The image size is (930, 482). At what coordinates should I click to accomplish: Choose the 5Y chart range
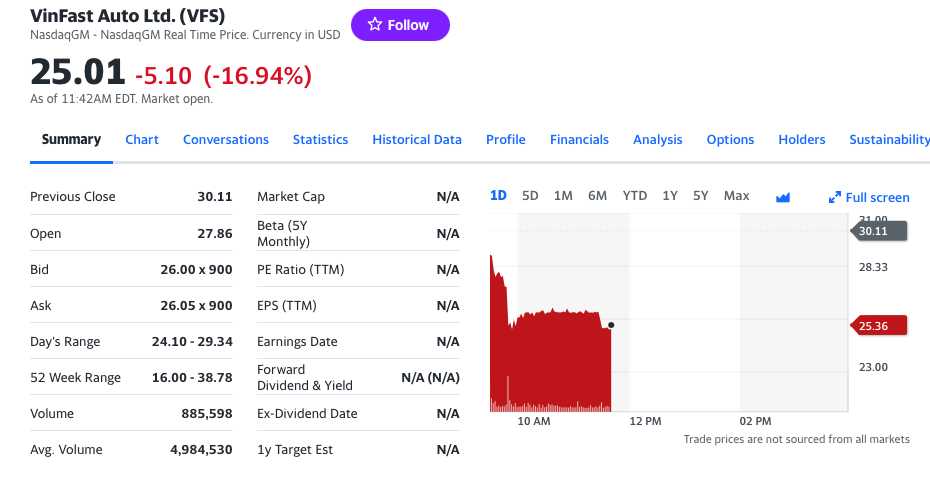click(x=700, y=196)
